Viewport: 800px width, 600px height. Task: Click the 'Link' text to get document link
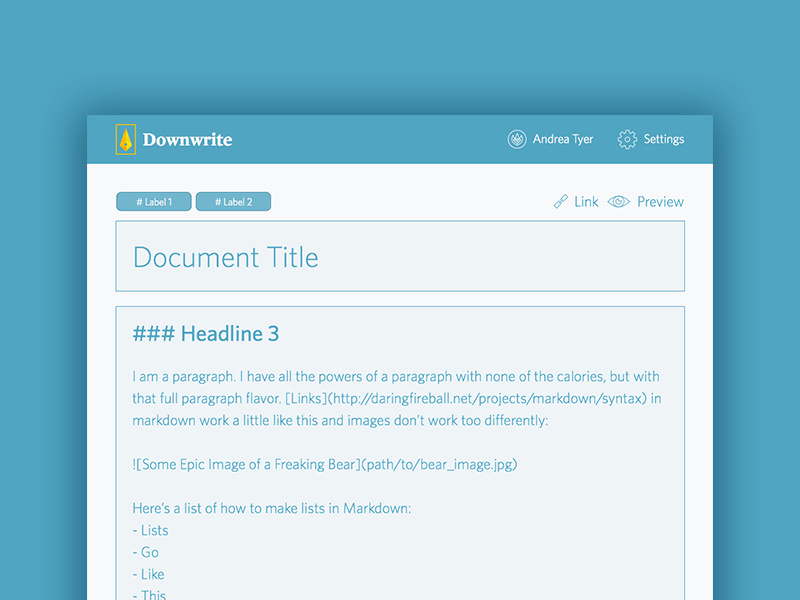[585, 201]
